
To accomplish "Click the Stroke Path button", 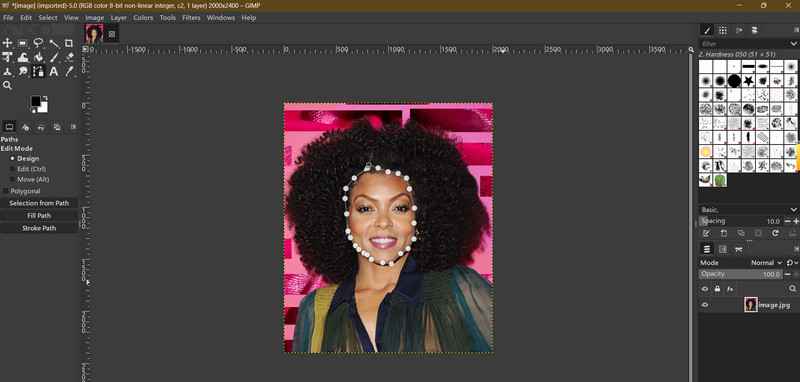I will pos(39,228).
